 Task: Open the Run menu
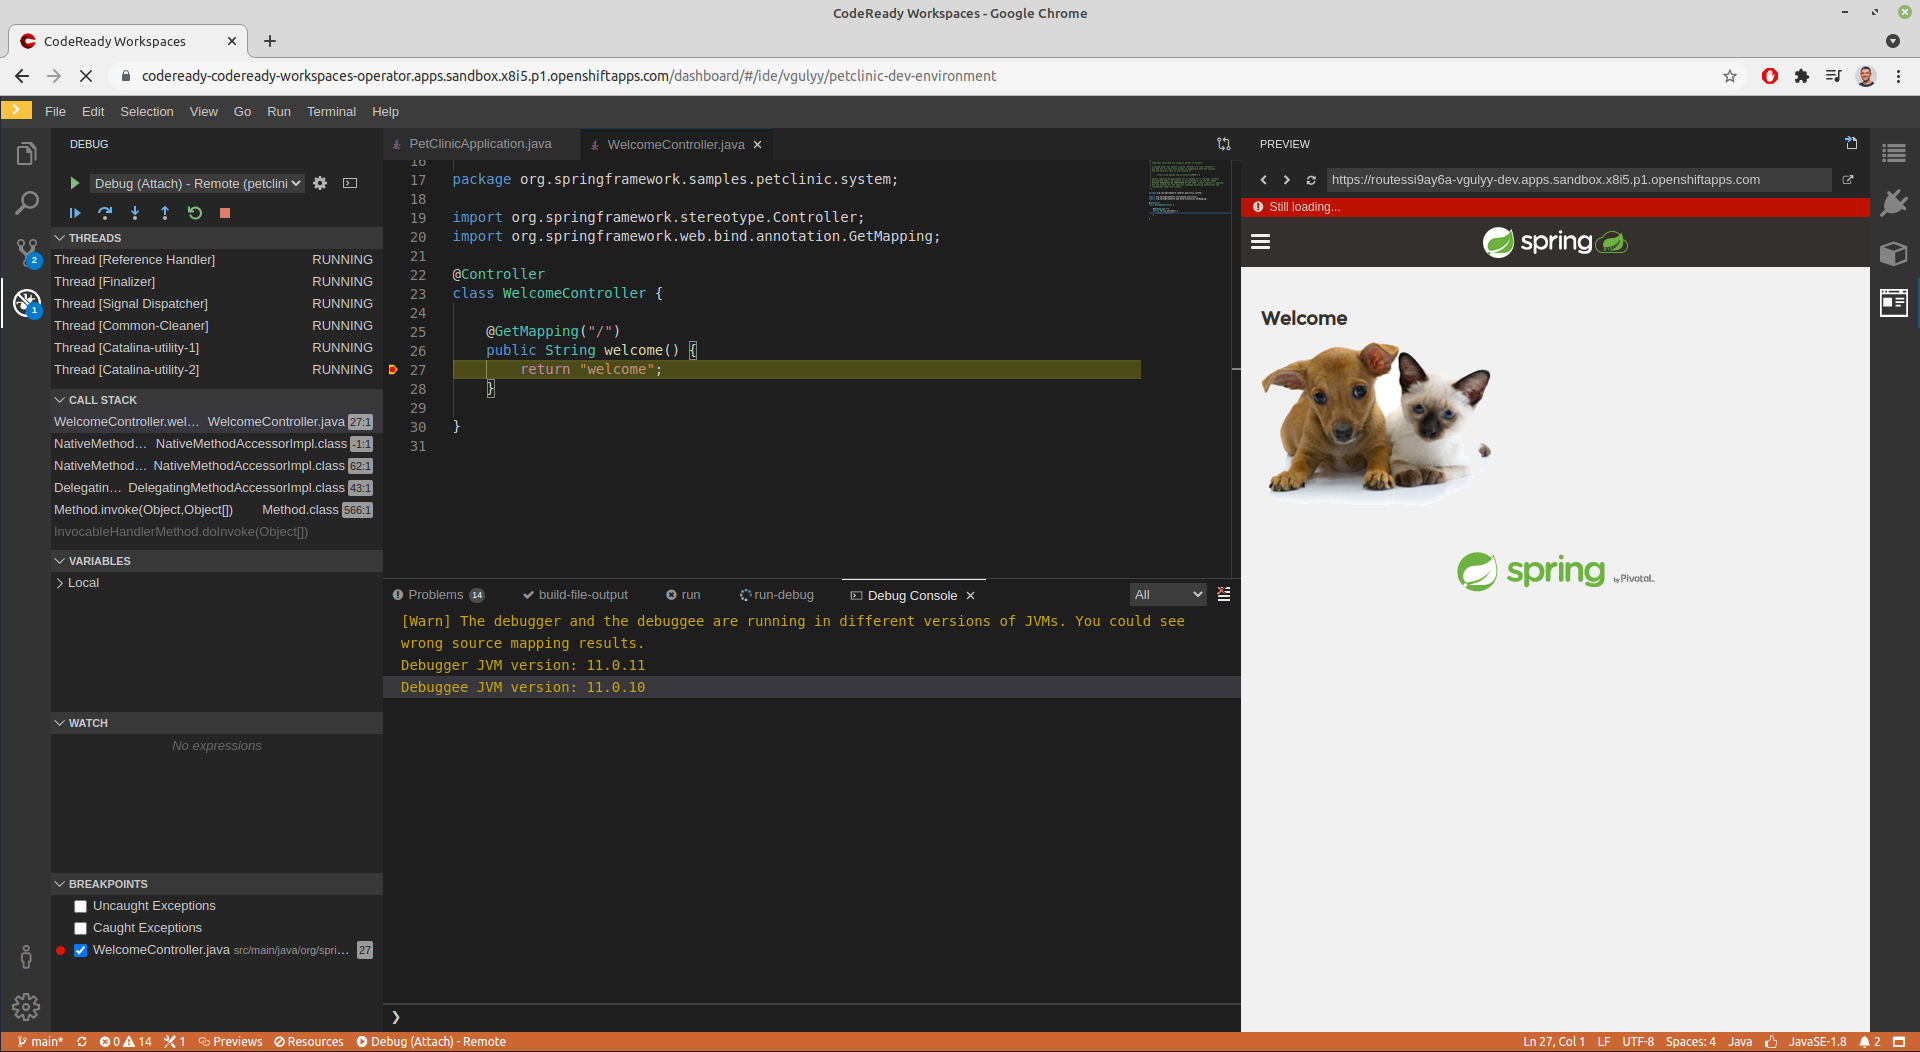click(x=278, y=111)
